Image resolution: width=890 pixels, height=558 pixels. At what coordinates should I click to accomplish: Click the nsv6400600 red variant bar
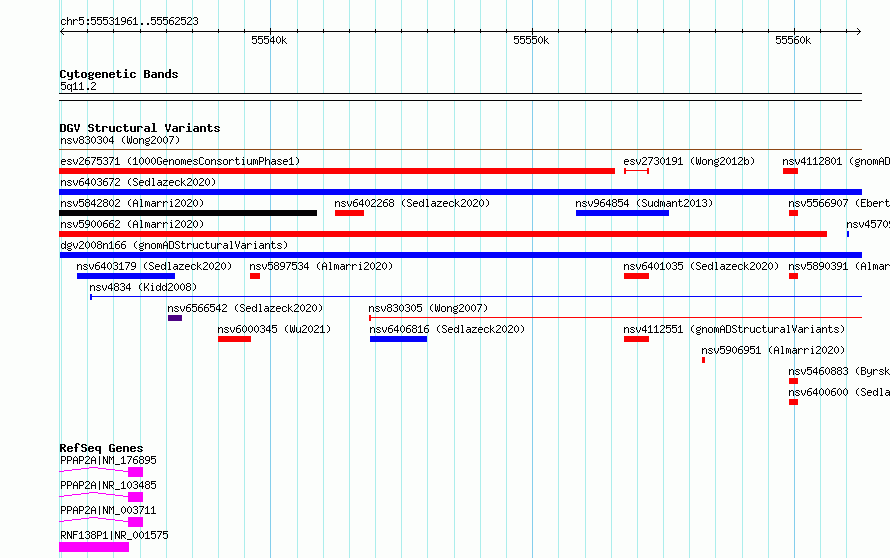click(x=794, y=402)
